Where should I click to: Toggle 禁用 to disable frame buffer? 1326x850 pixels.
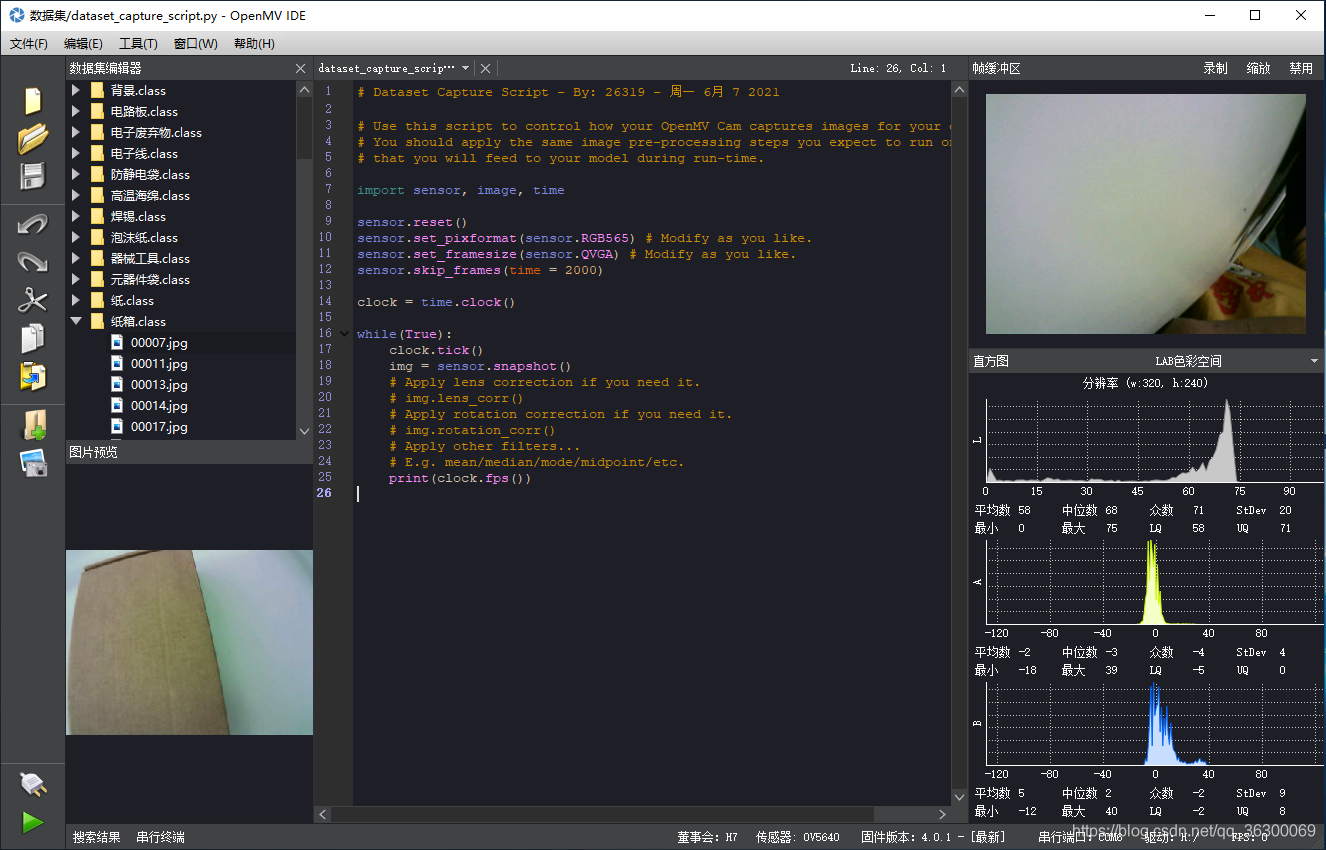[1301, 68]
